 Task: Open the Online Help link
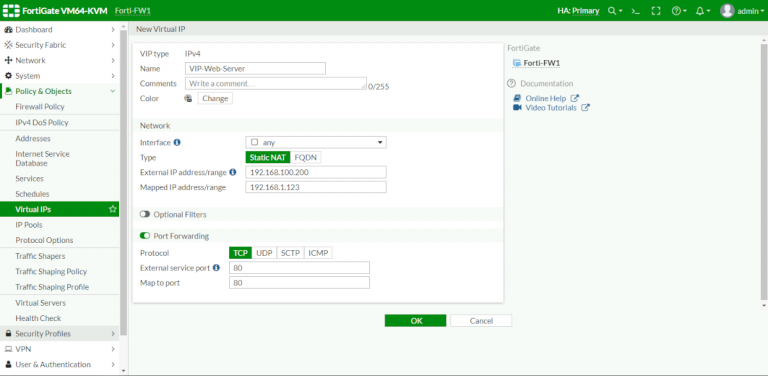546,98
